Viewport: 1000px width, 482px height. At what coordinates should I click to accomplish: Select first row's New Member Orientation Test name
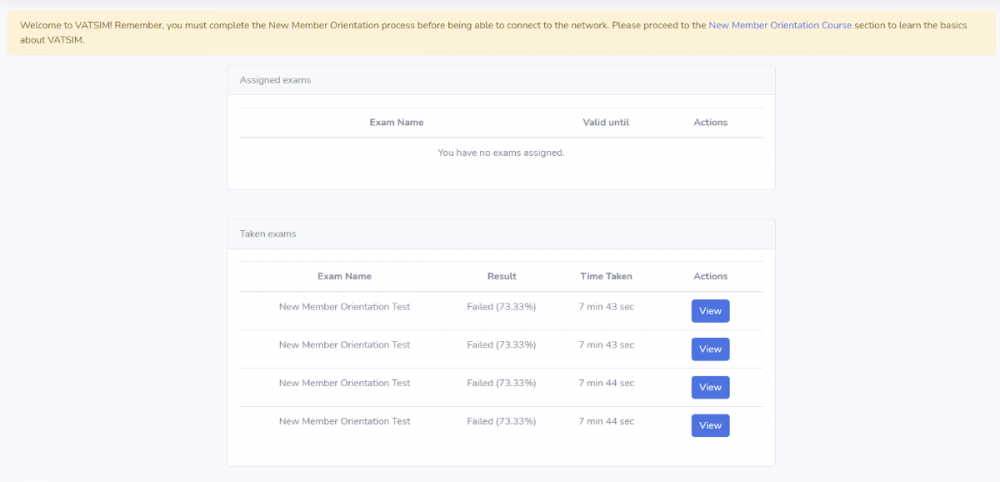(x=344, y=307)
